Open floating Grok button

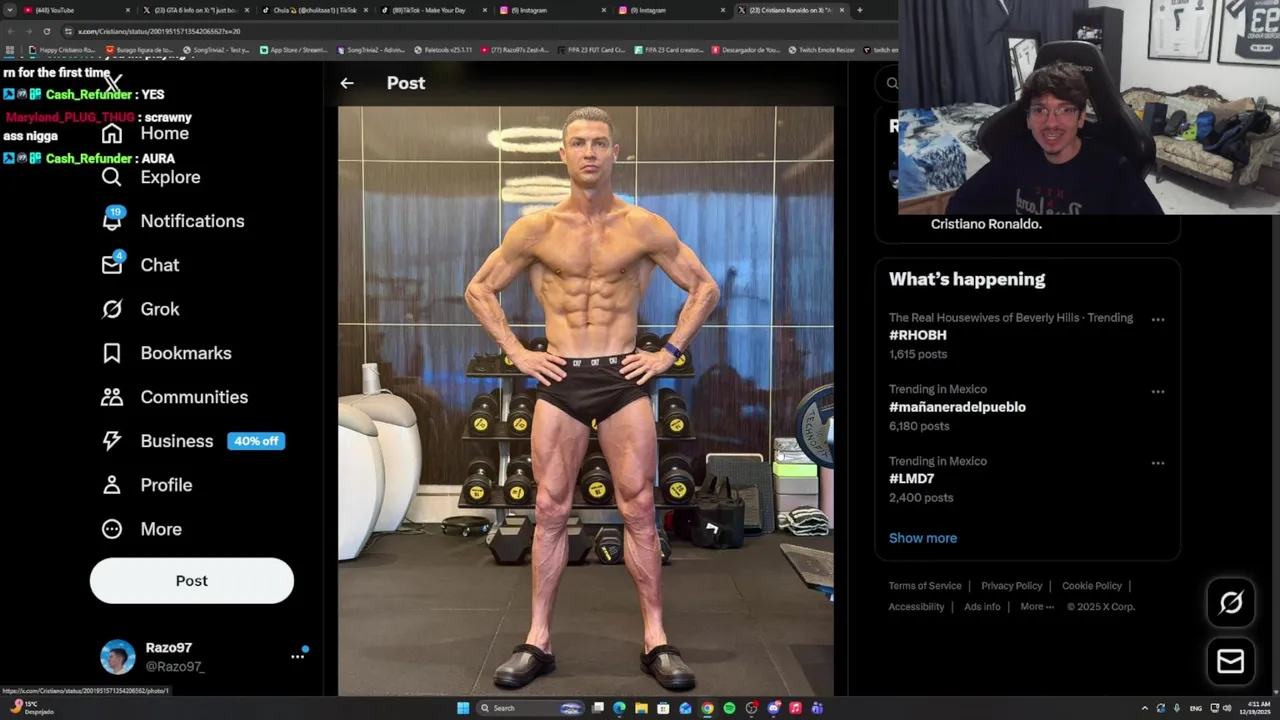click(1231, 602)
